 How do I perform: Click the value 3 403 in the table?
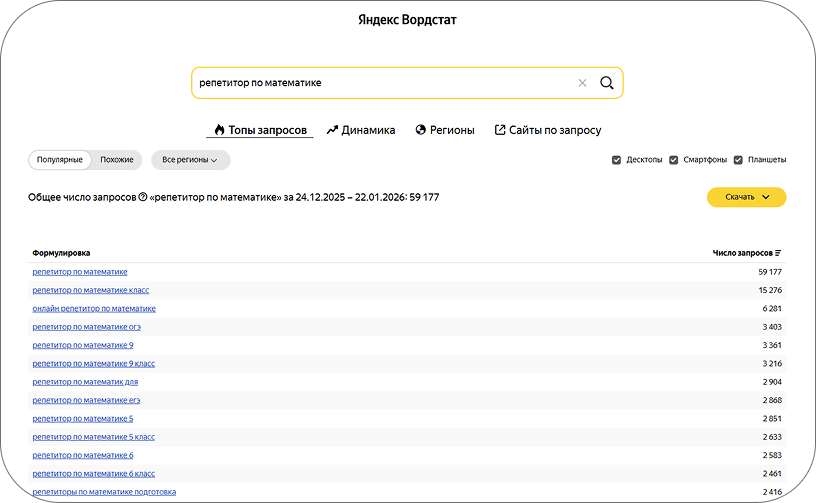(772, 327)
